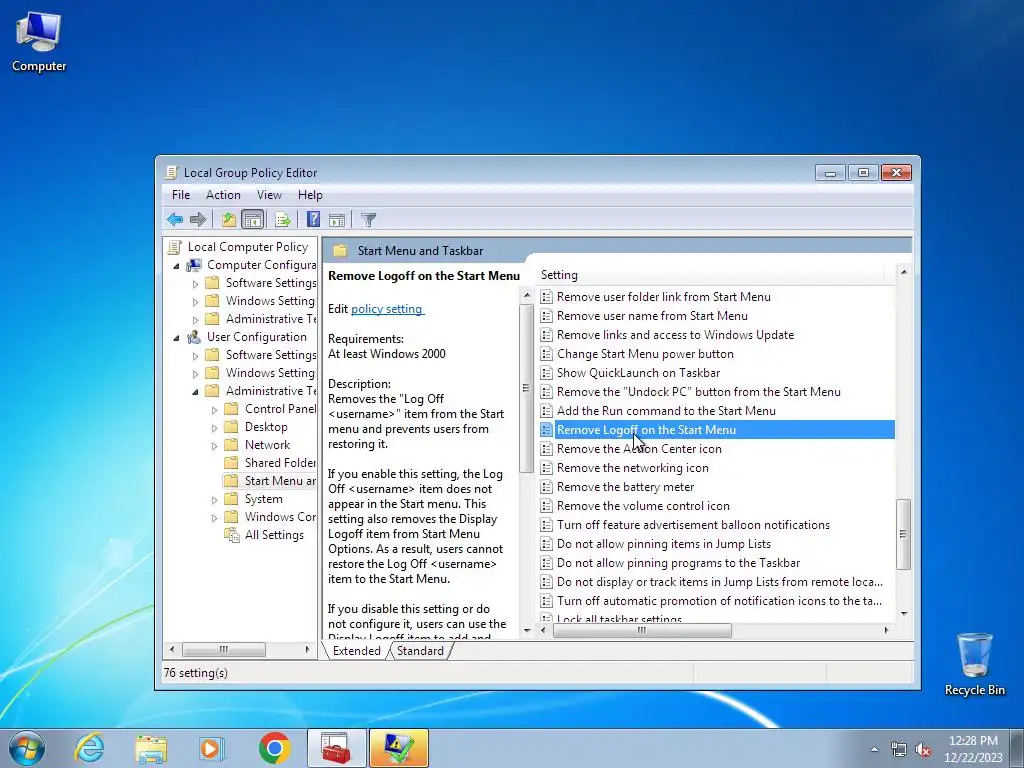The width and height of the screenshot is (1024, 768).
Task: Select Remove the volume control icon setting
Action: click(x=643, y=505)
